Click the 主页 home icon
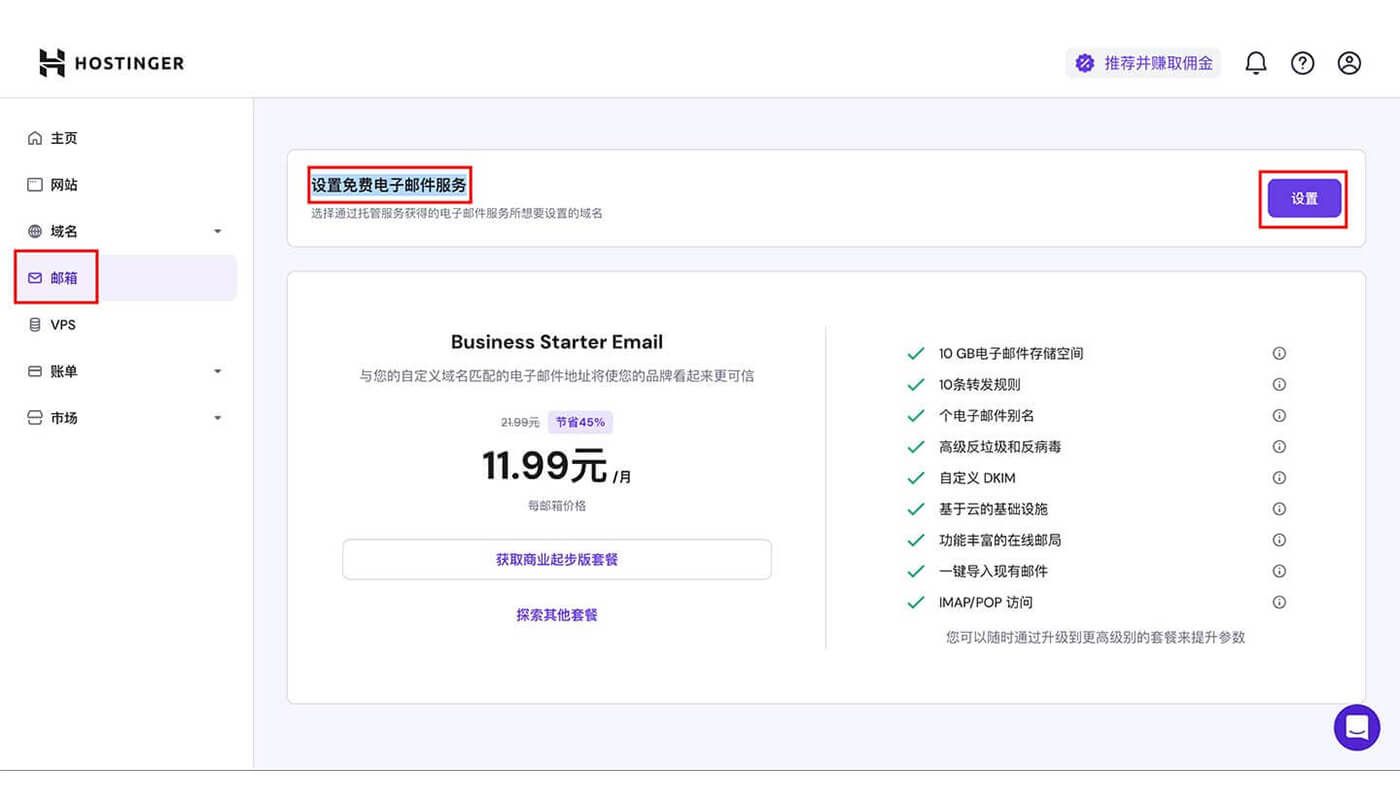 click(x=35, y=138)
